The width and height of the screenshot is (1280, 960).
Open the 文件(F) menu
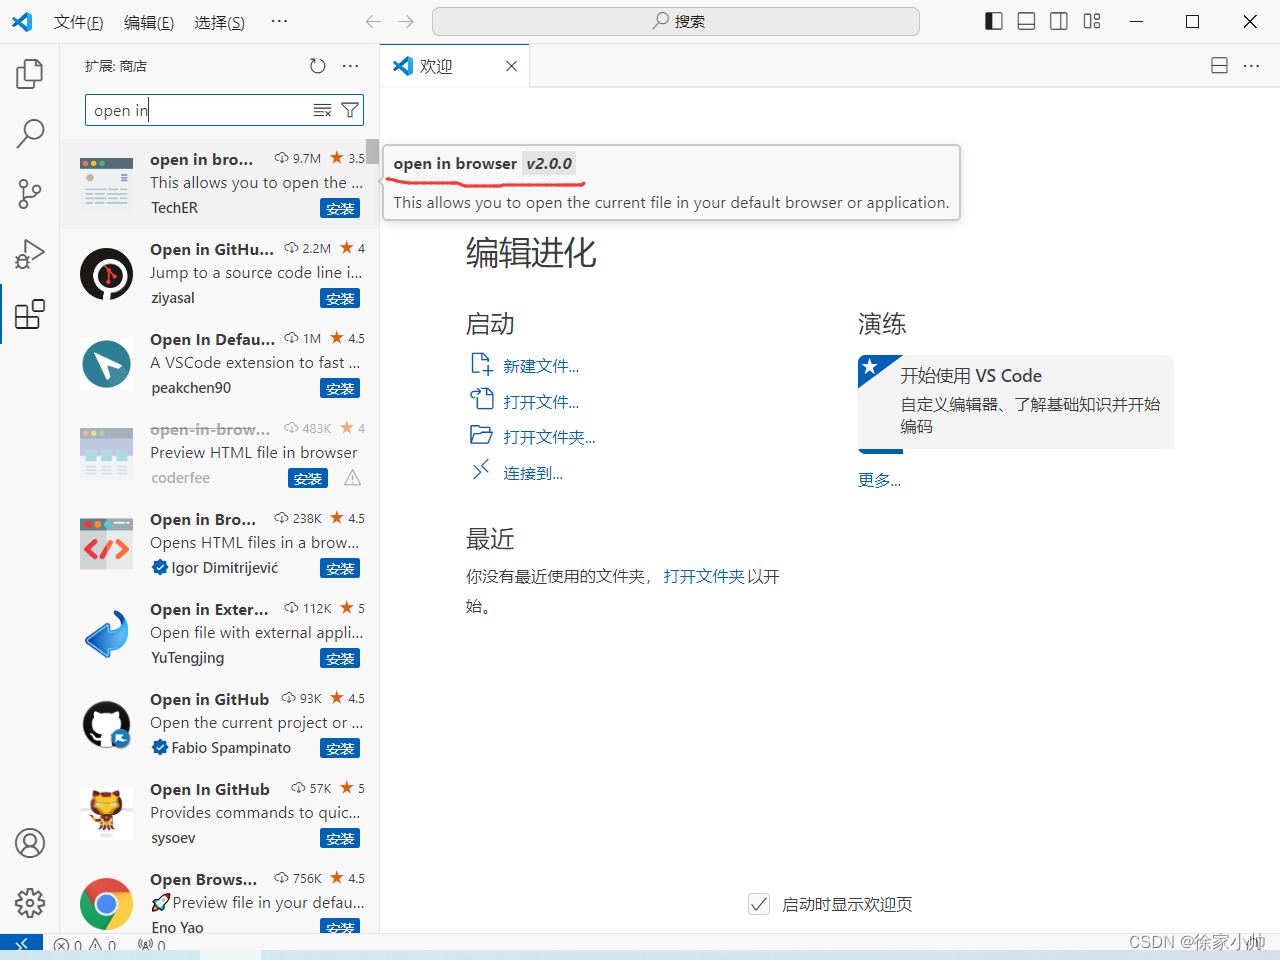[x=78, y=22]
